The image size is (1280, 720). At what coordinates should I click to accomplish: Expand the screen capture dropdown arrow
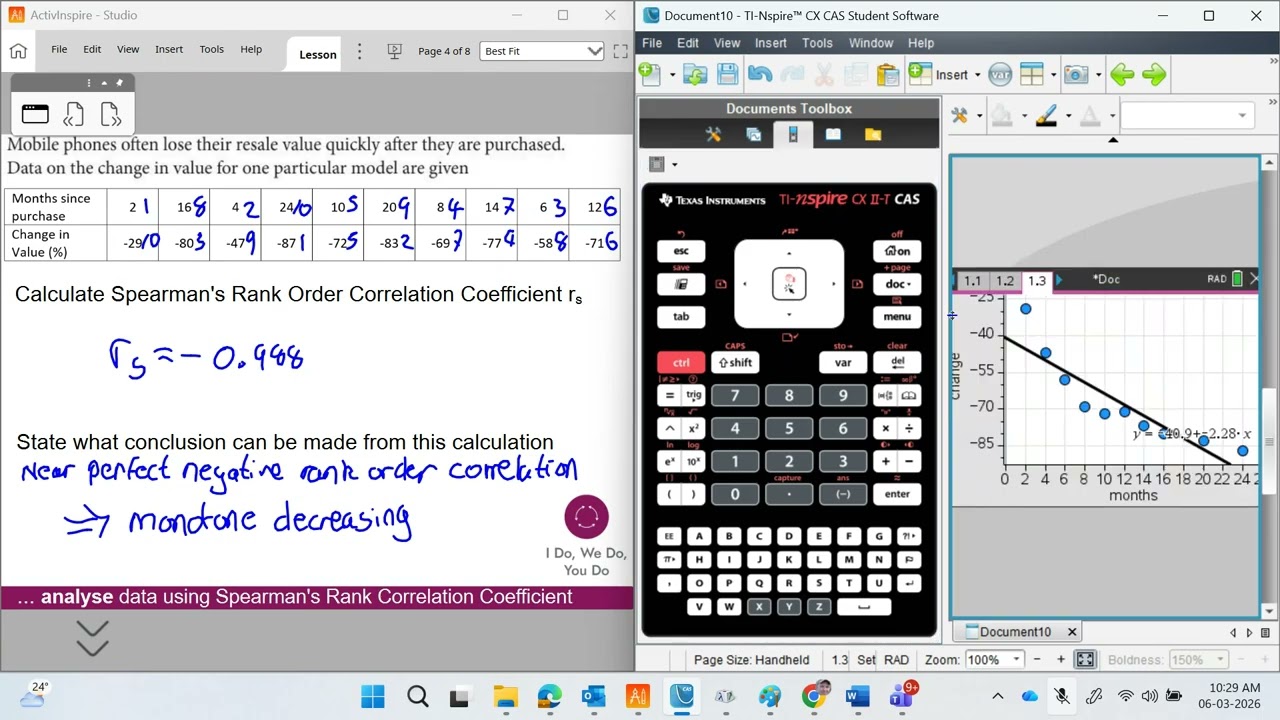click(1098, 75)
